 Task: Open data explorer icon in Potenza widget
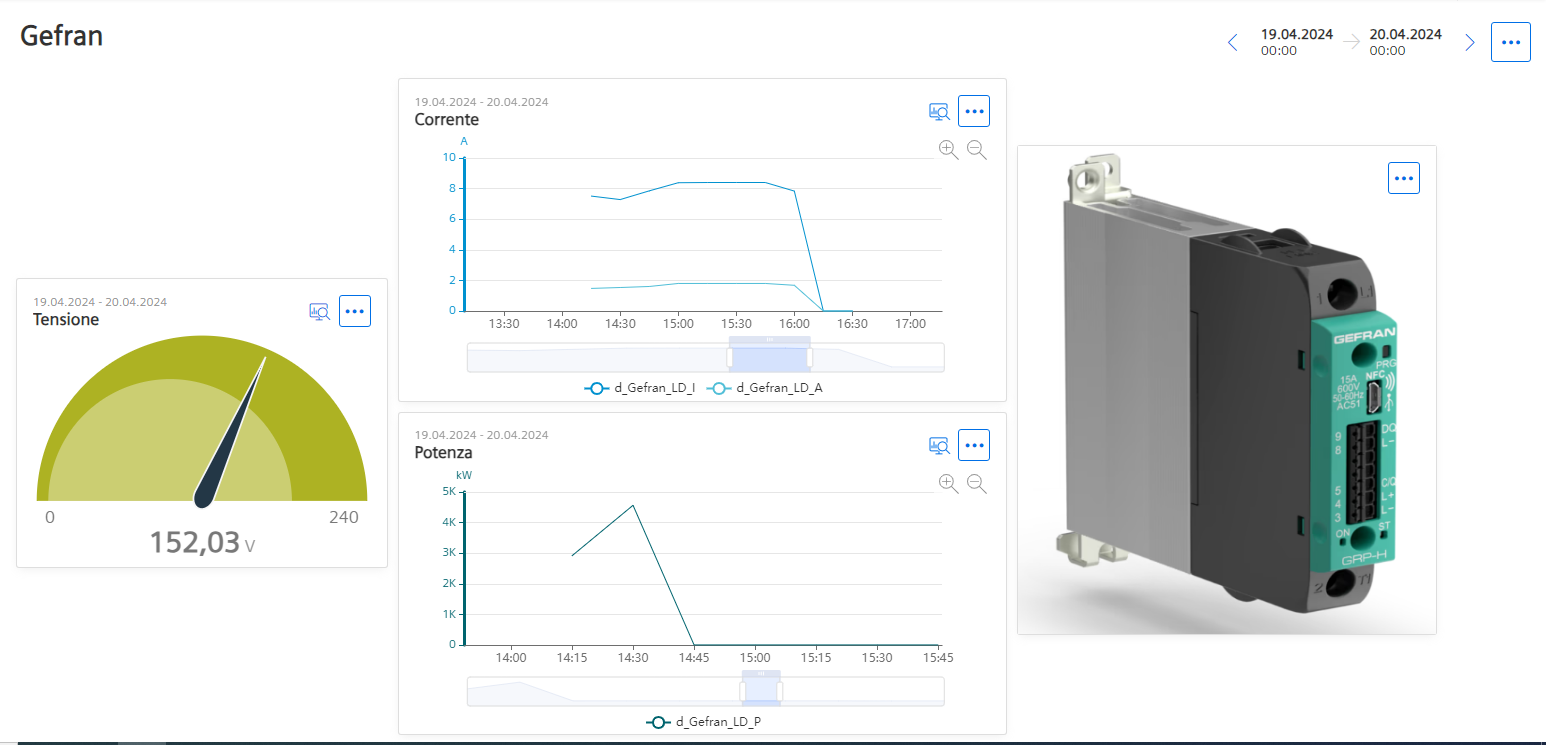(938, 446)
